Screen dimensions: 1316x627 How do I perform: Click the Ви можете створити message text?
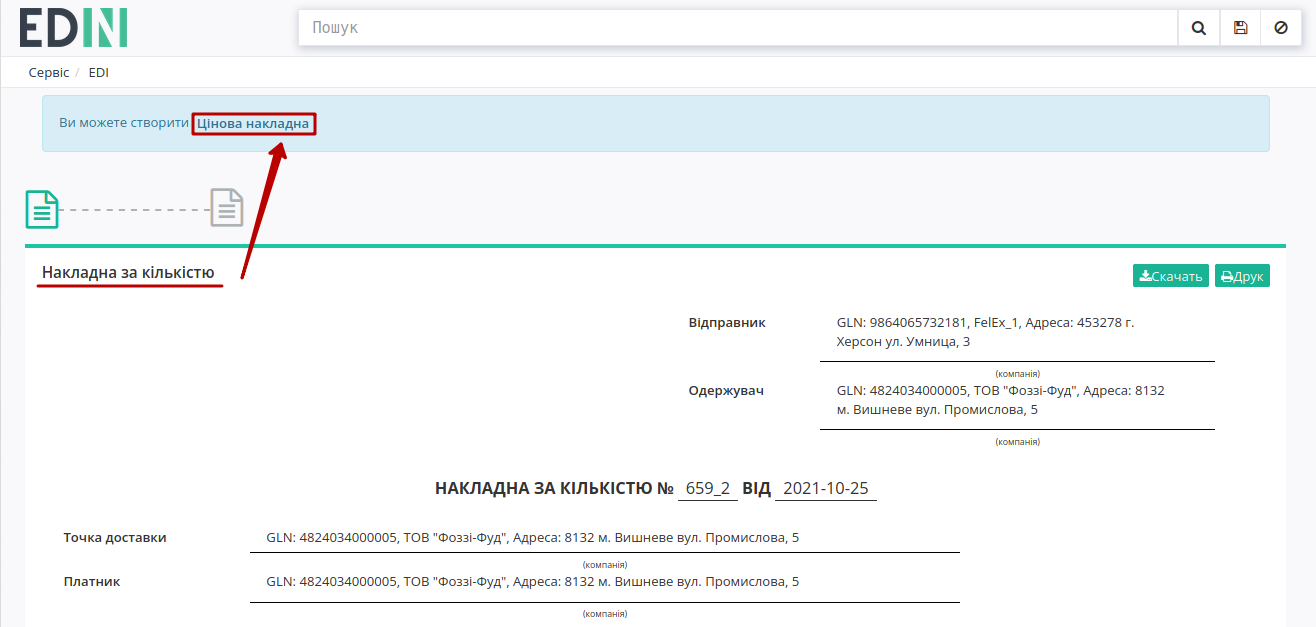click(x=124, y=123)
